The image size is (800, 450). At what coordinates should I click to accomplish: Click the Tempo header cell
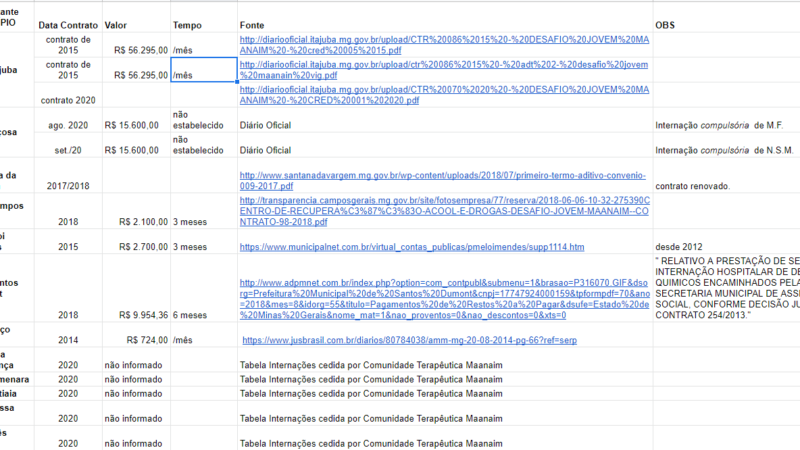204,22
